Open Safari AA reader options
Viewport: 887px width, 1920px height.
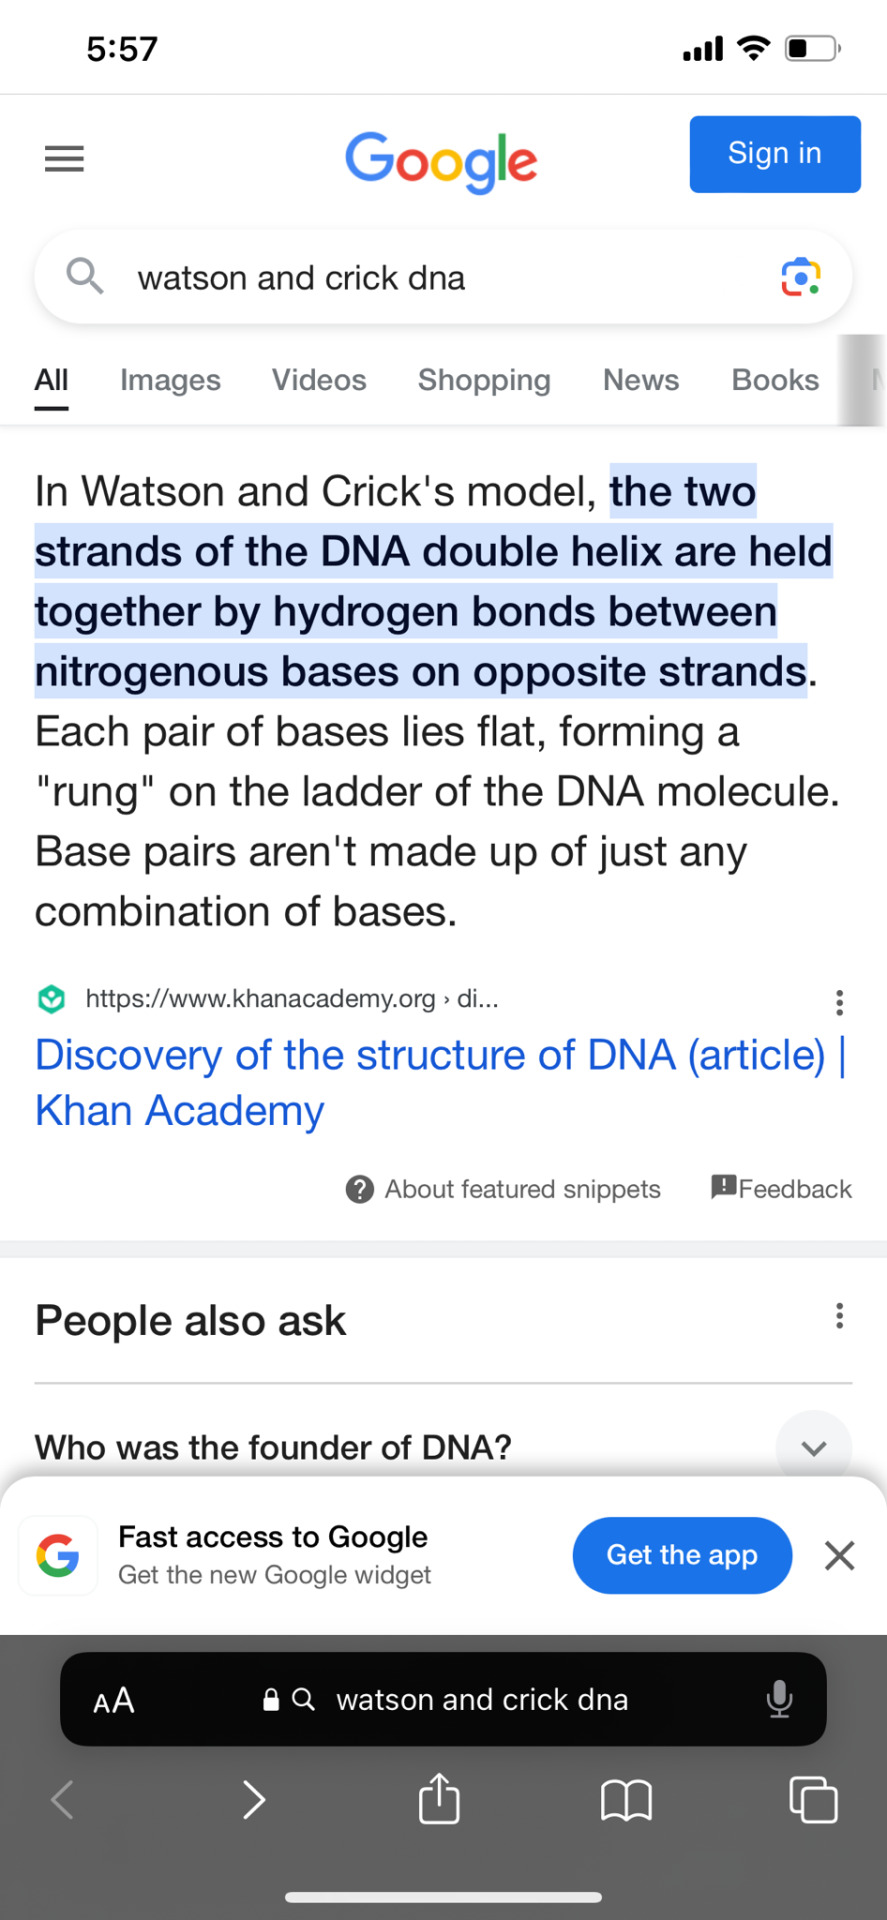point(113,1699)
